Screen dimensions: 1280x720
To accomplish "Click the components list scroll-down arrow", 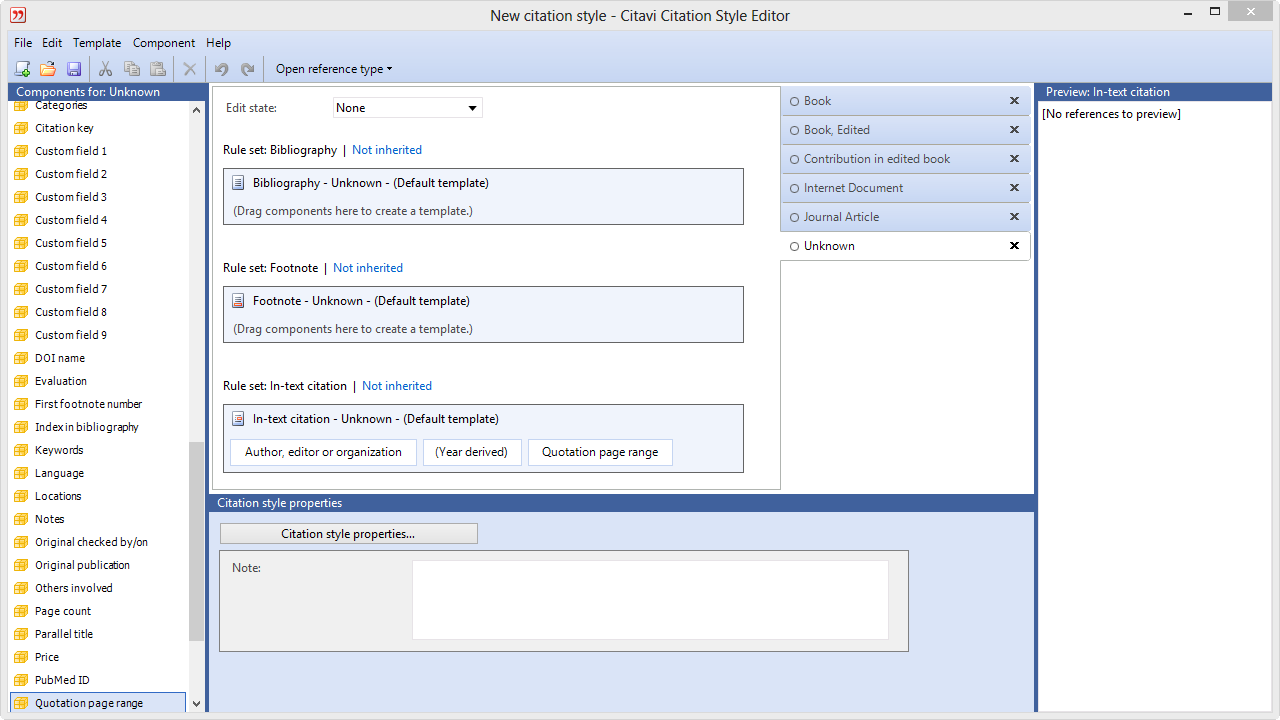I will click(196, 704).
